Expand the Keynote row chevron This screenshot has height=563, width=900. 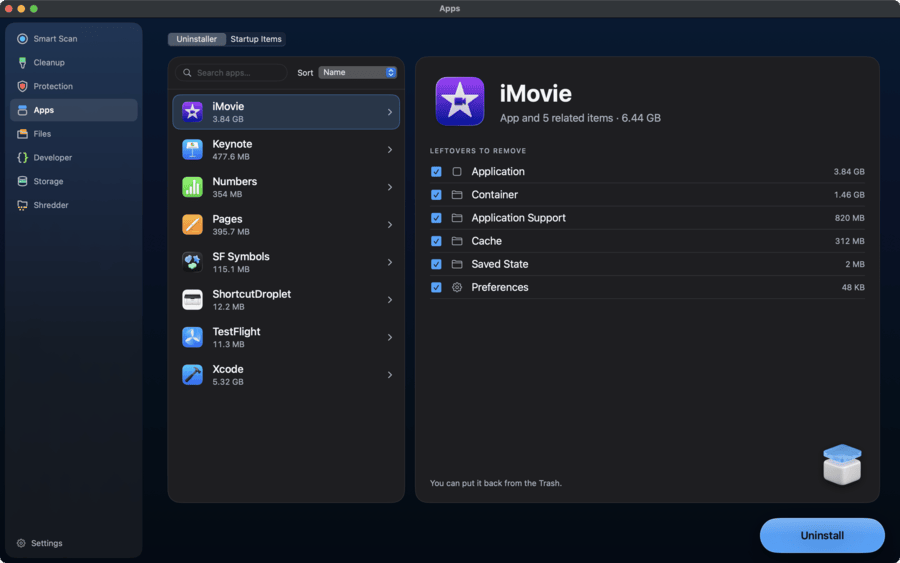390,150
